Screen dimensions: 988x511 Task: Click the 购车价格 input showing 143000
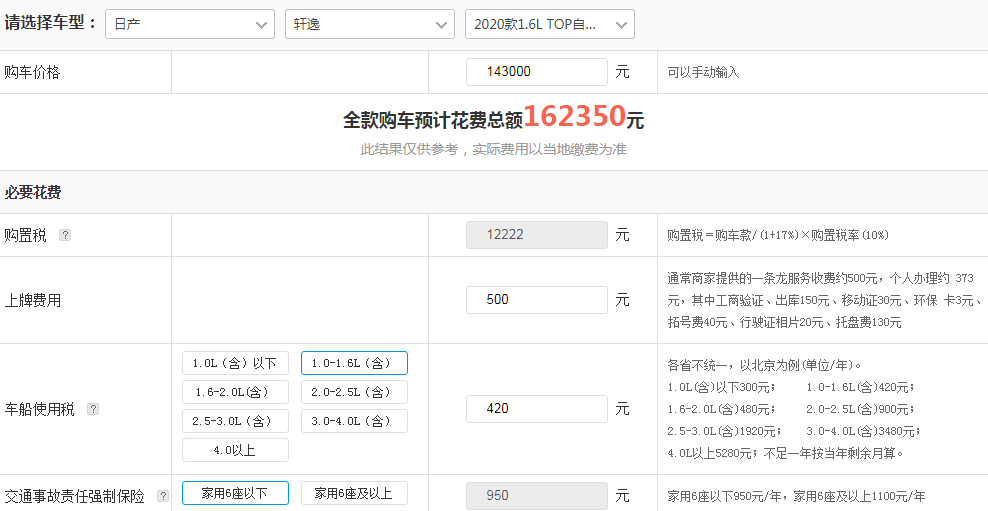537,72
